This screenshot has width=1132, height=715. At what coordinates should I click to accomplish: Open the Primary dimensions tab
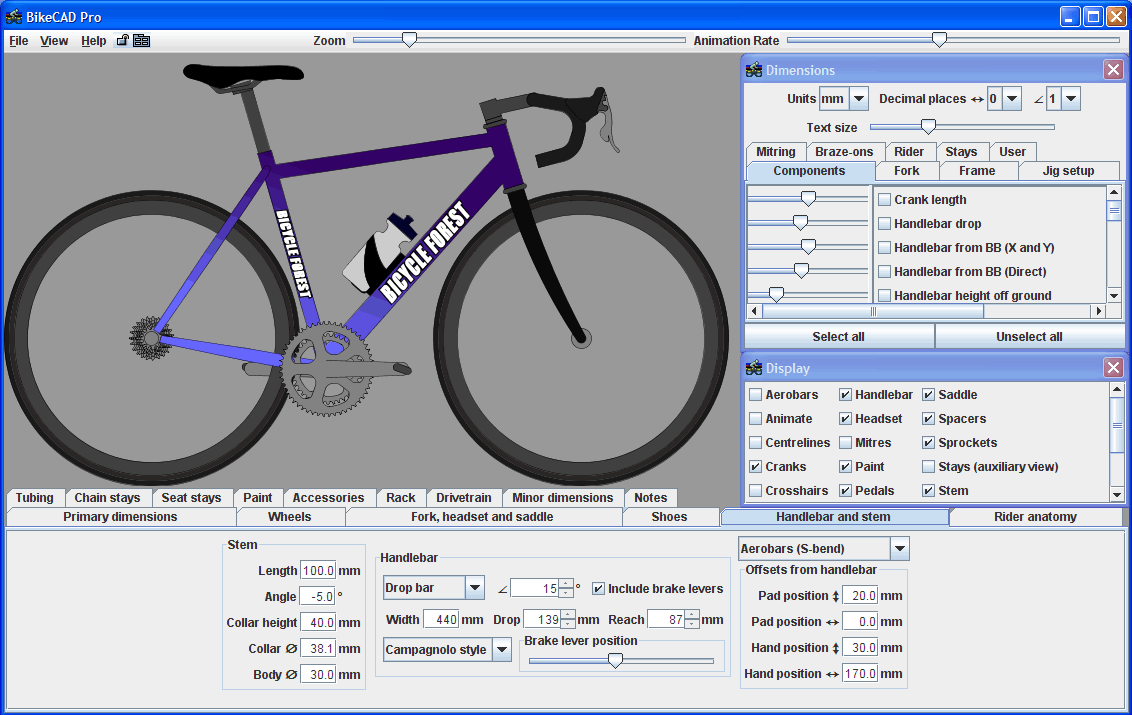tap(121, 517)
